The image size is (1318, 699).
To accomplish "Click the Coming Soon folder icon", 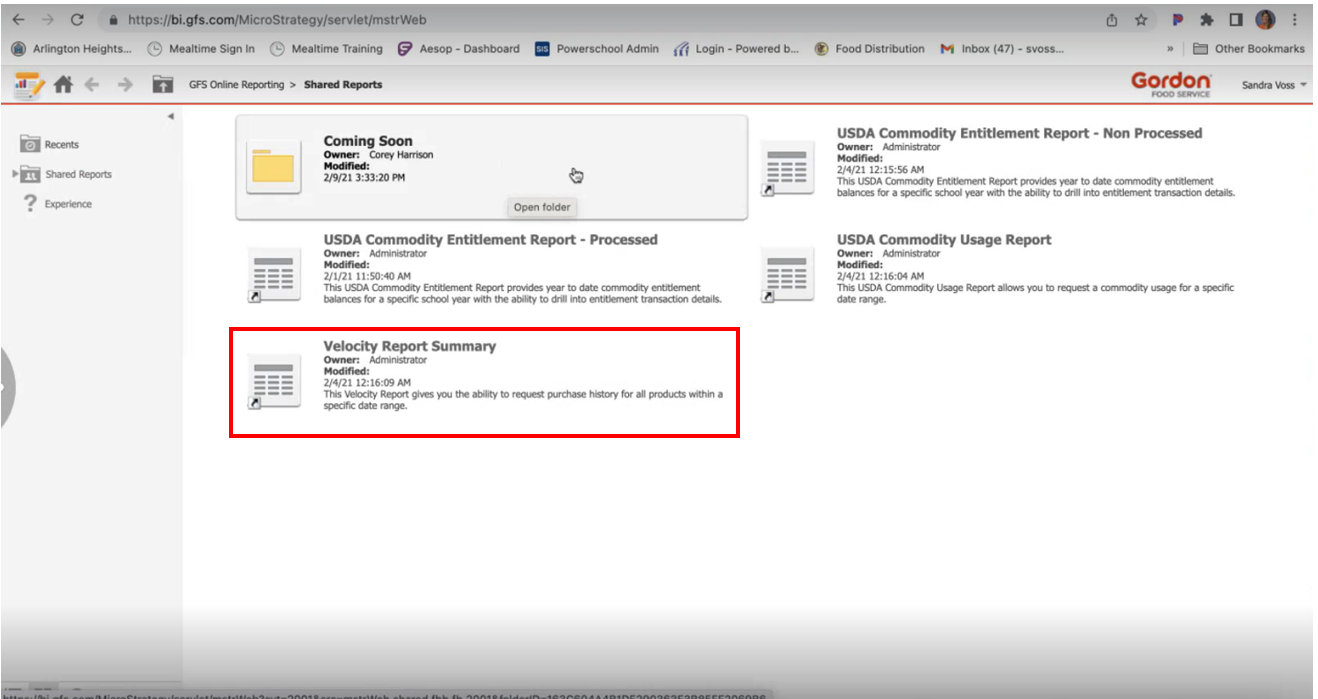I will 273,166.
